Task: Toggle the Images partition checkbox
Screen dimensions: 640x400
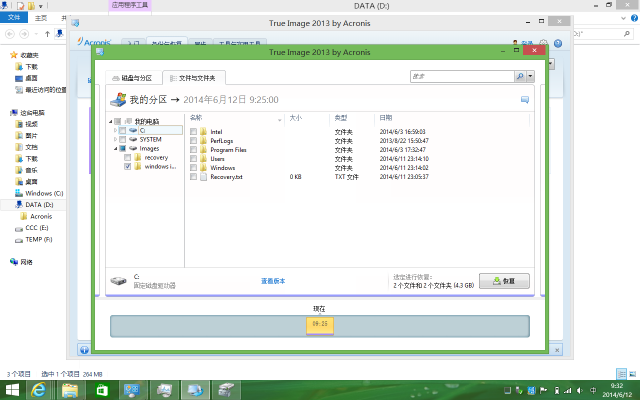Action: (x=122, y=149)
